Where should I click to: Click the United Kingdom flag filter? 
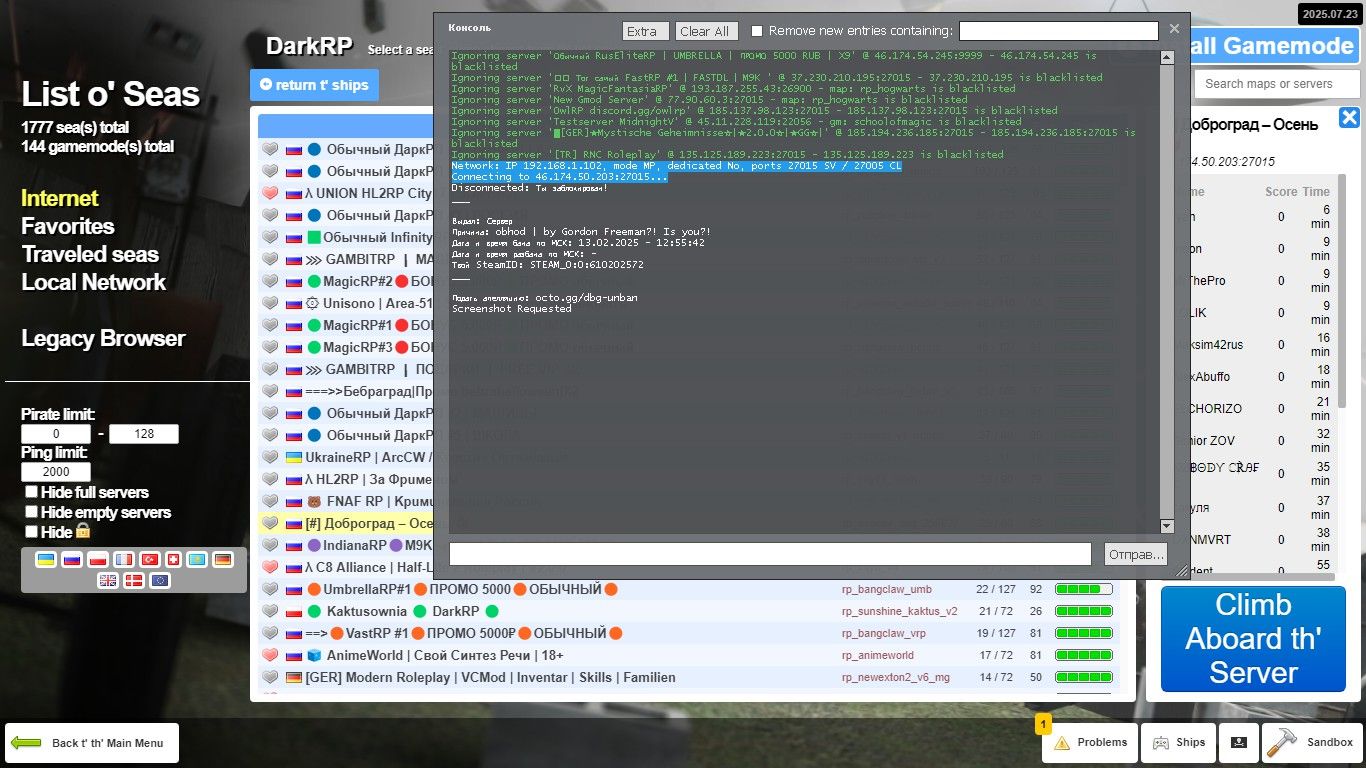(x=107, y=580)
